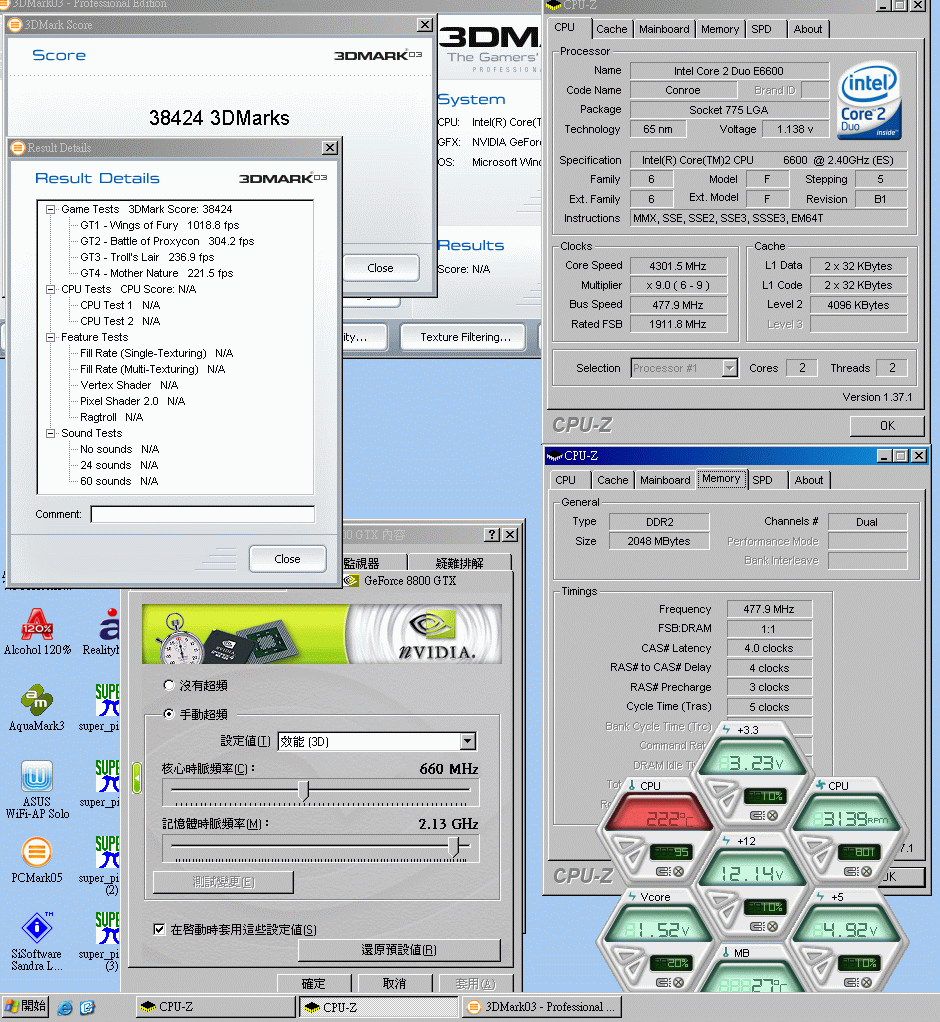This screenshot has width=940, height=1022.
Task: Click OK in the top CPU-Z window
Action: click(x=887, y=426)
